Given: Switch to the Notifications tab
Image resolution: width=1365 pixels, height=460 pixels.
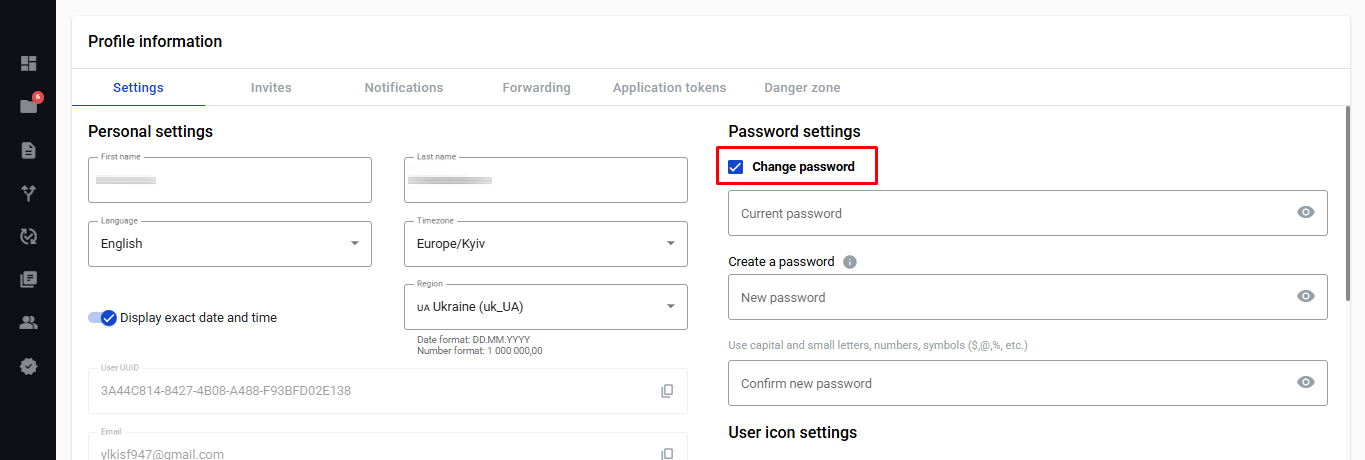Looking at the screenshot, I should [x=404, y=88].
